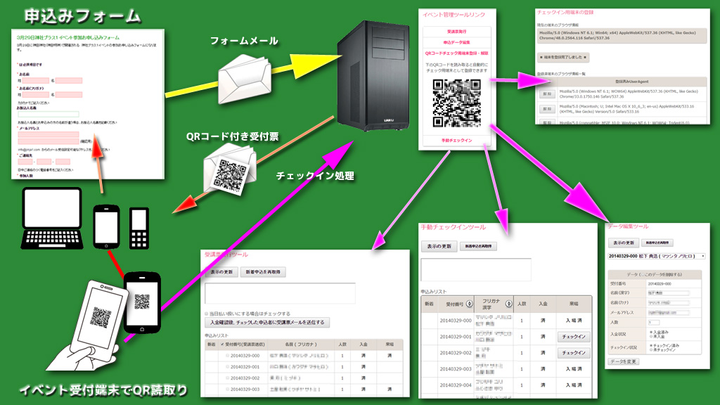Click the フォームメール envelope icon
This screenshot has height=405, width=720.
[244, 79]
